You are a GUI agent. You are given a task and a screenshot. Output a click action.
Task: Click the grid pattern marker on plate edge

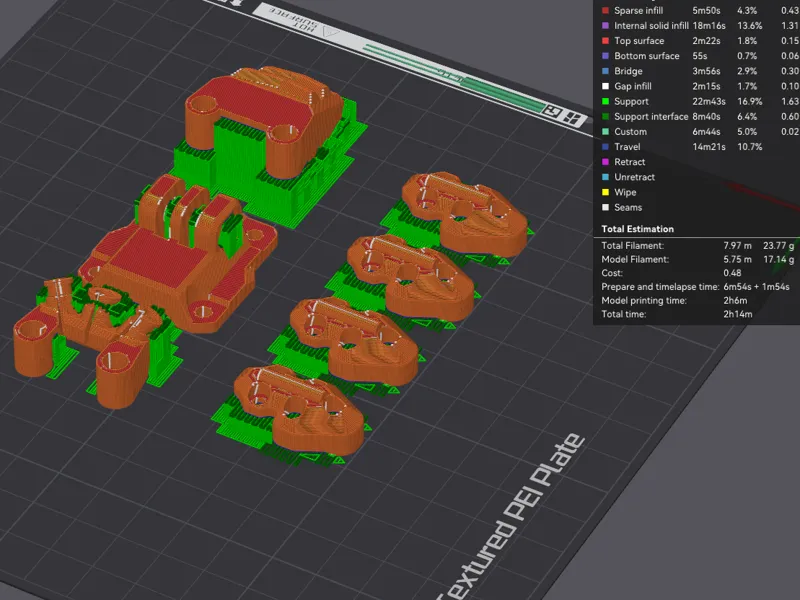coord(573,118)
